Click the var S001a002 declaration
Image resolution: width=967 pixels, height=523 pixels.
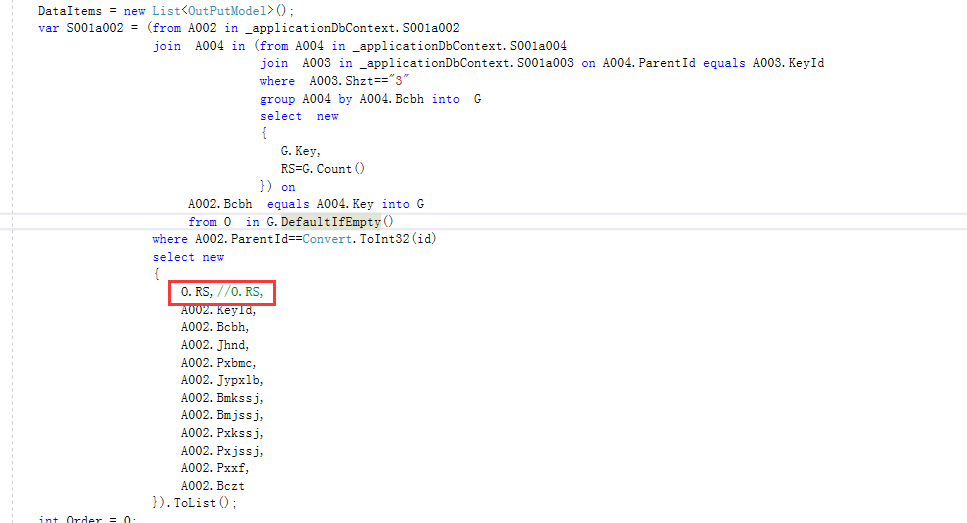pyautogui.click(x=81, y=28)
